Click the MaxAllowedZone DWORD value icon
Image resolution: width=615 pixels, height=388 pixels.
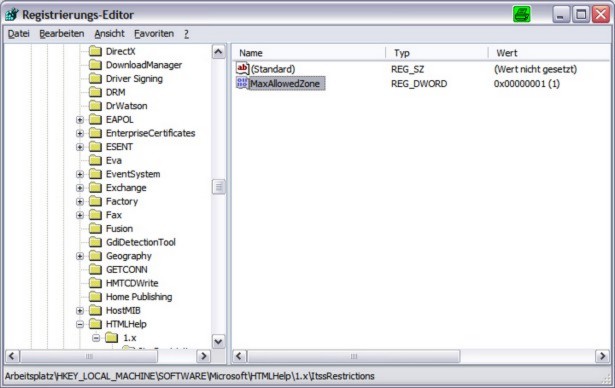(242, 83)
